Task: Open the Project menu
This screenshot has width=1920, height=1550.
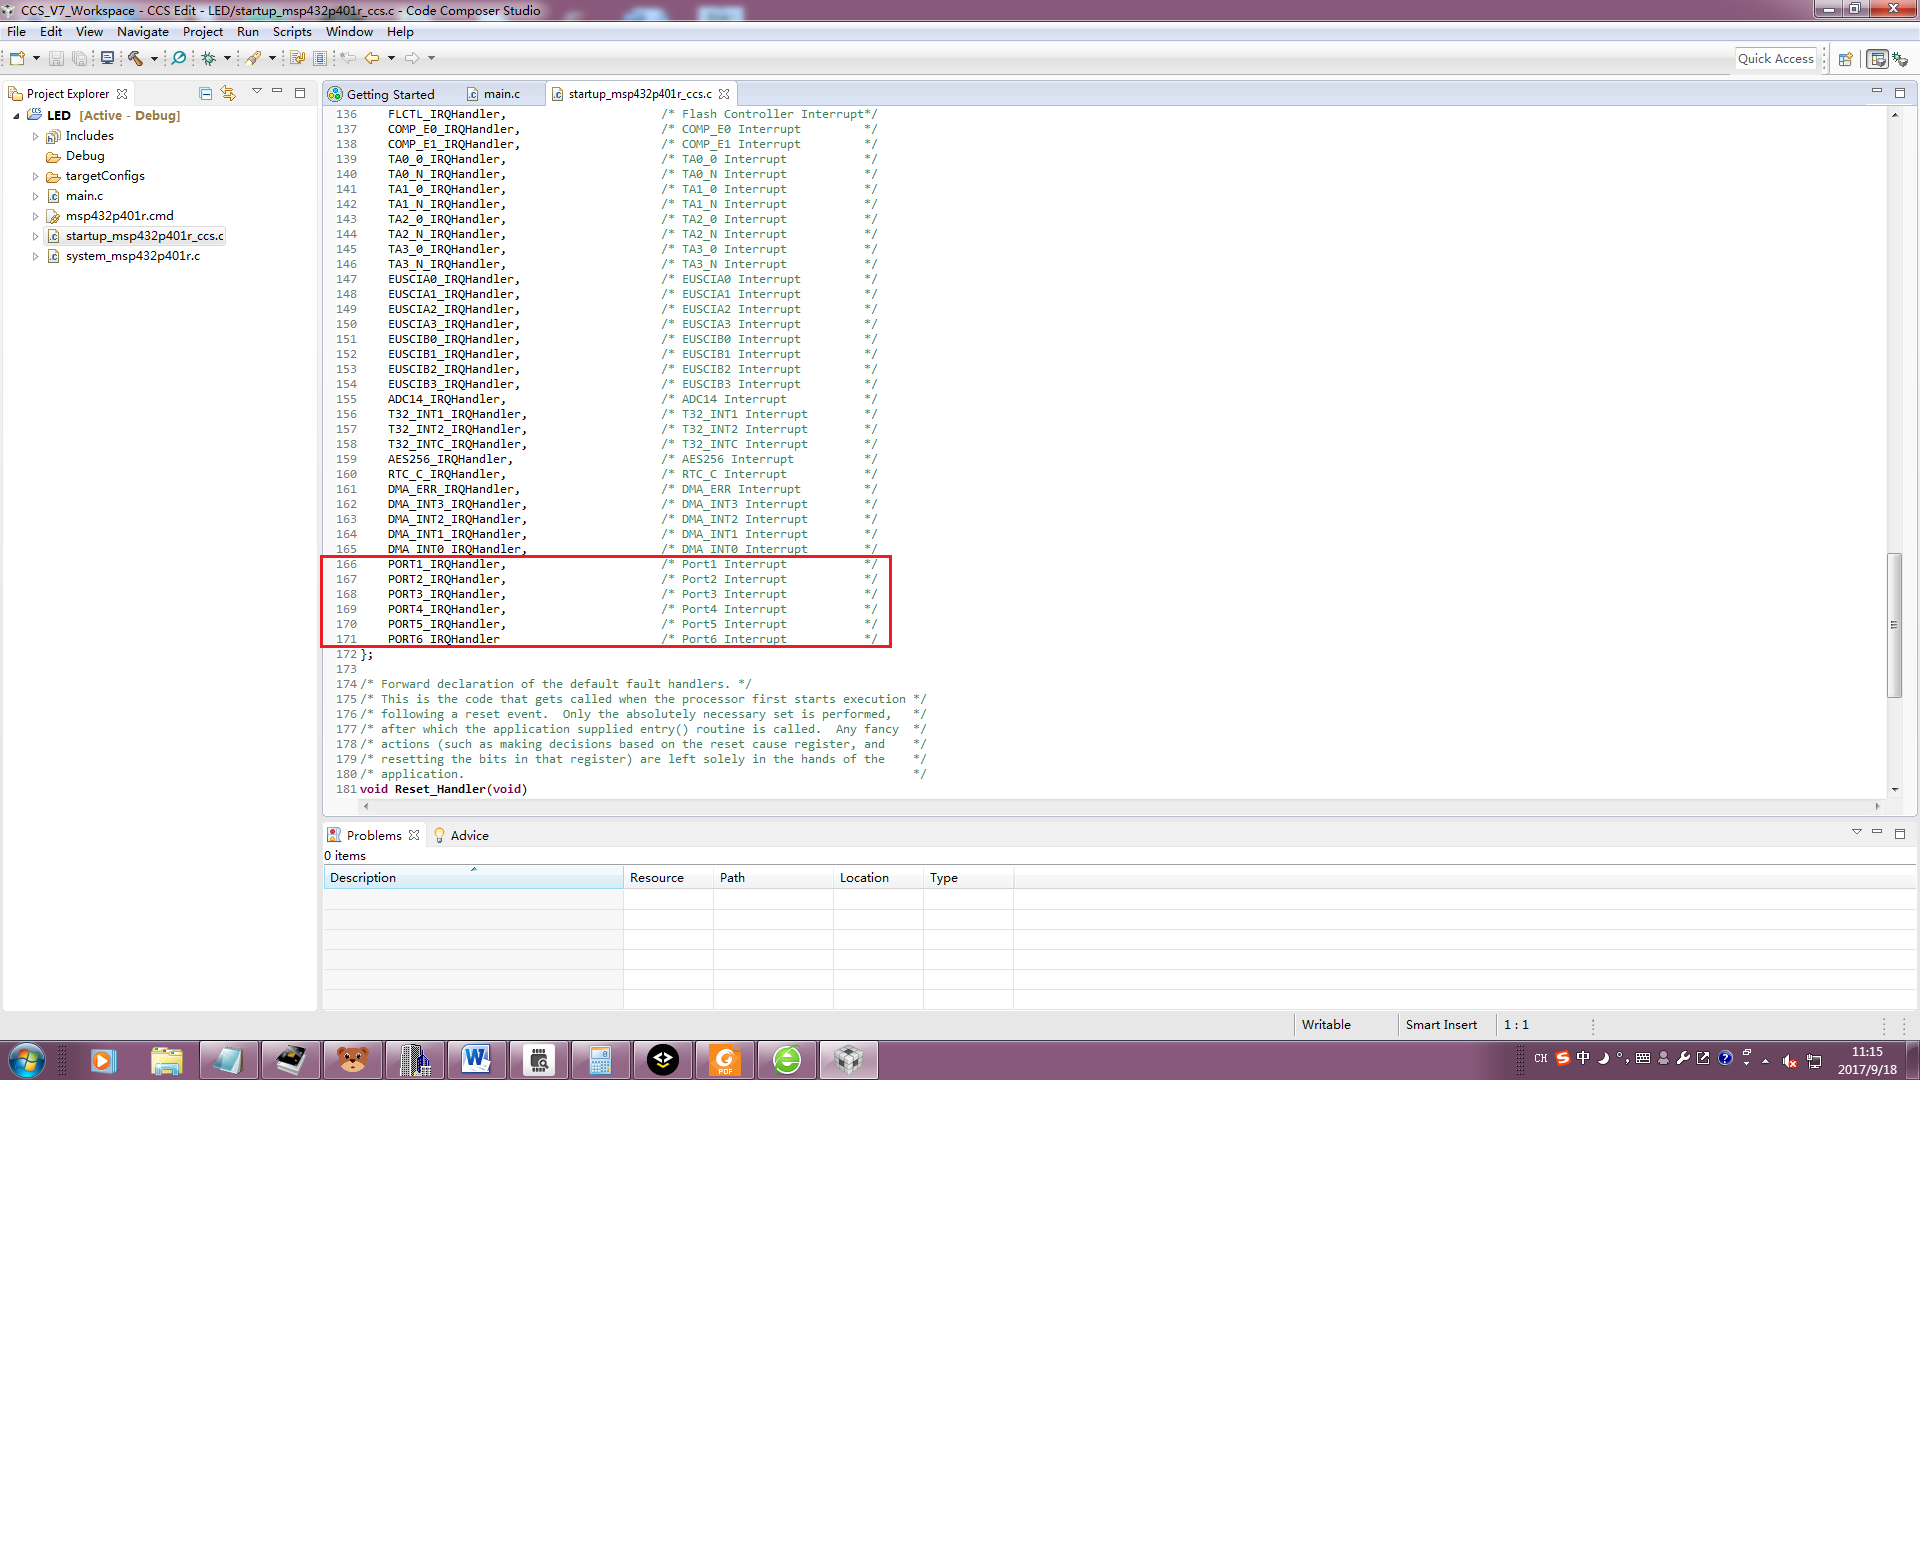Action: (202, 32)
